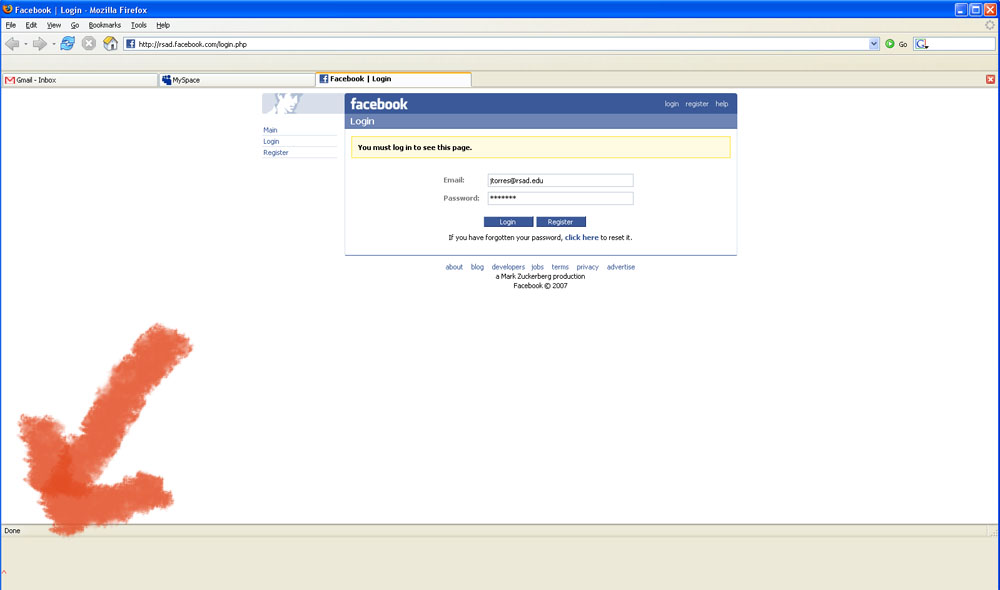
Task: Click the face image in sidebar header
Action: [302, 103]
